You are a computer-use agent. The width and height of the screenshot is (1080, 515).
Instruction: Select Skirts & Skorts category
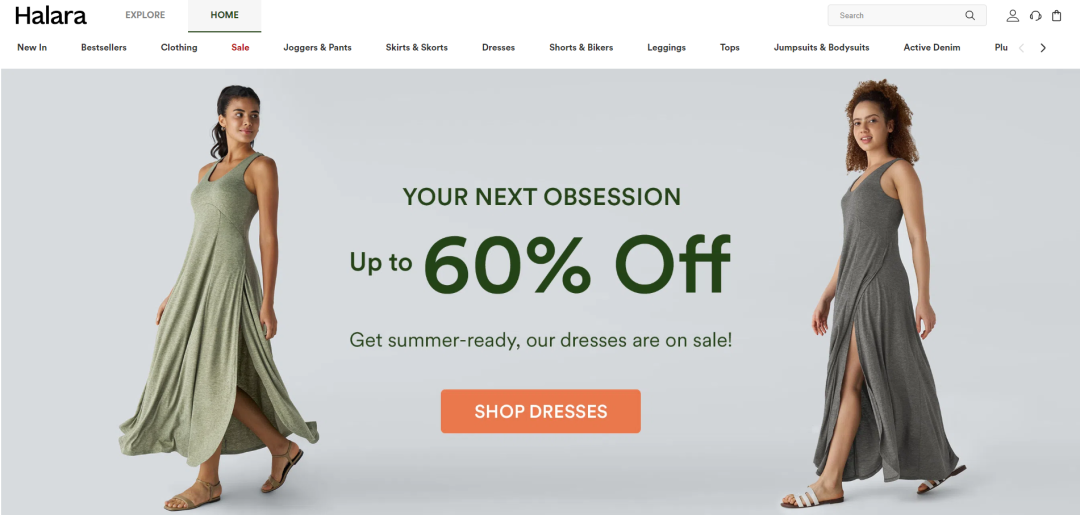click(417, 48)
